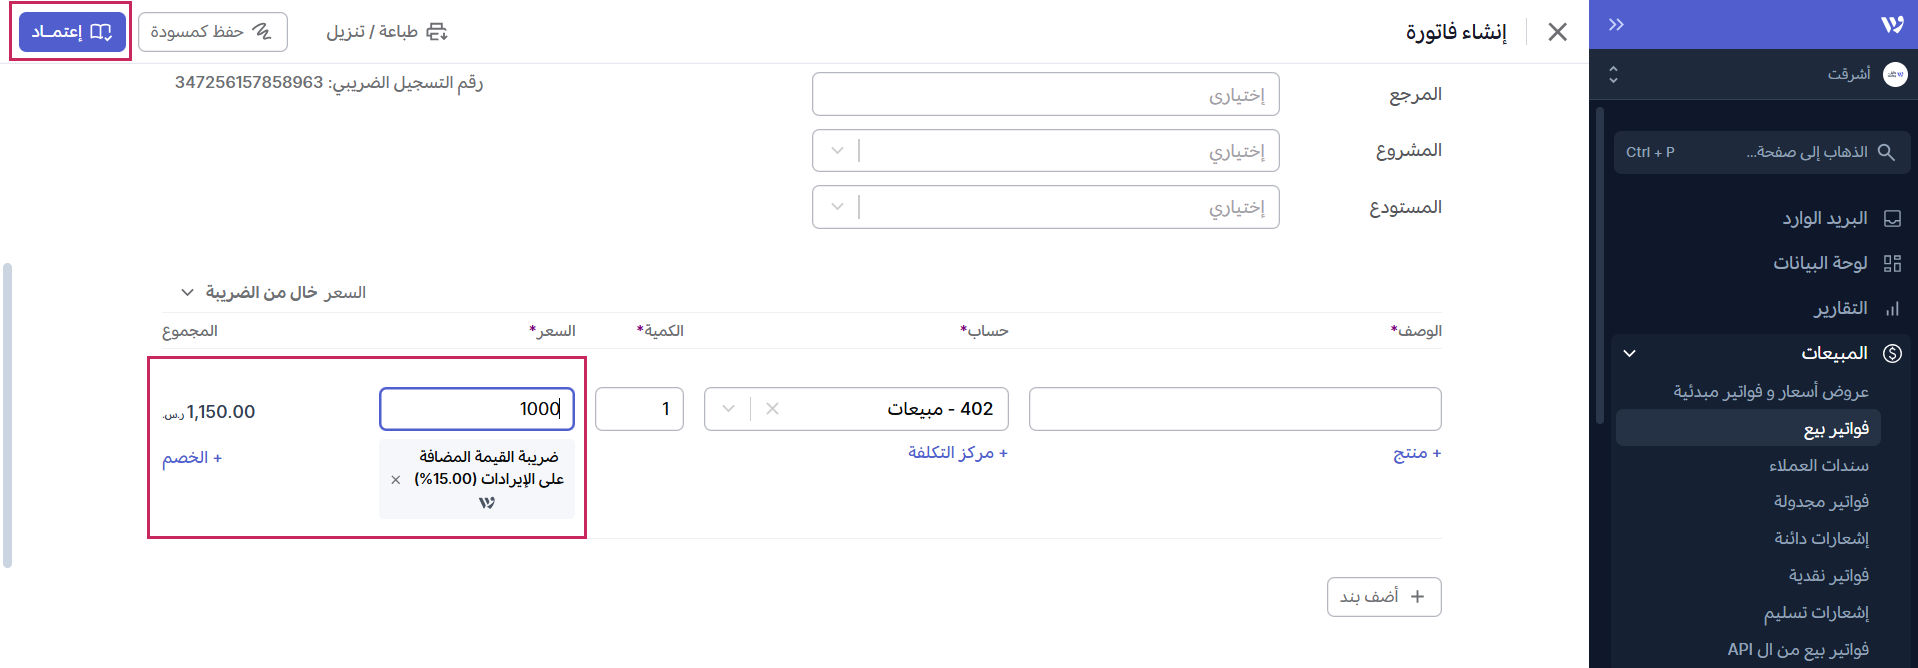Close the create invoice form
Image resolution: width=1918 pixels, height=668 pixels.
click(1557, 32)
